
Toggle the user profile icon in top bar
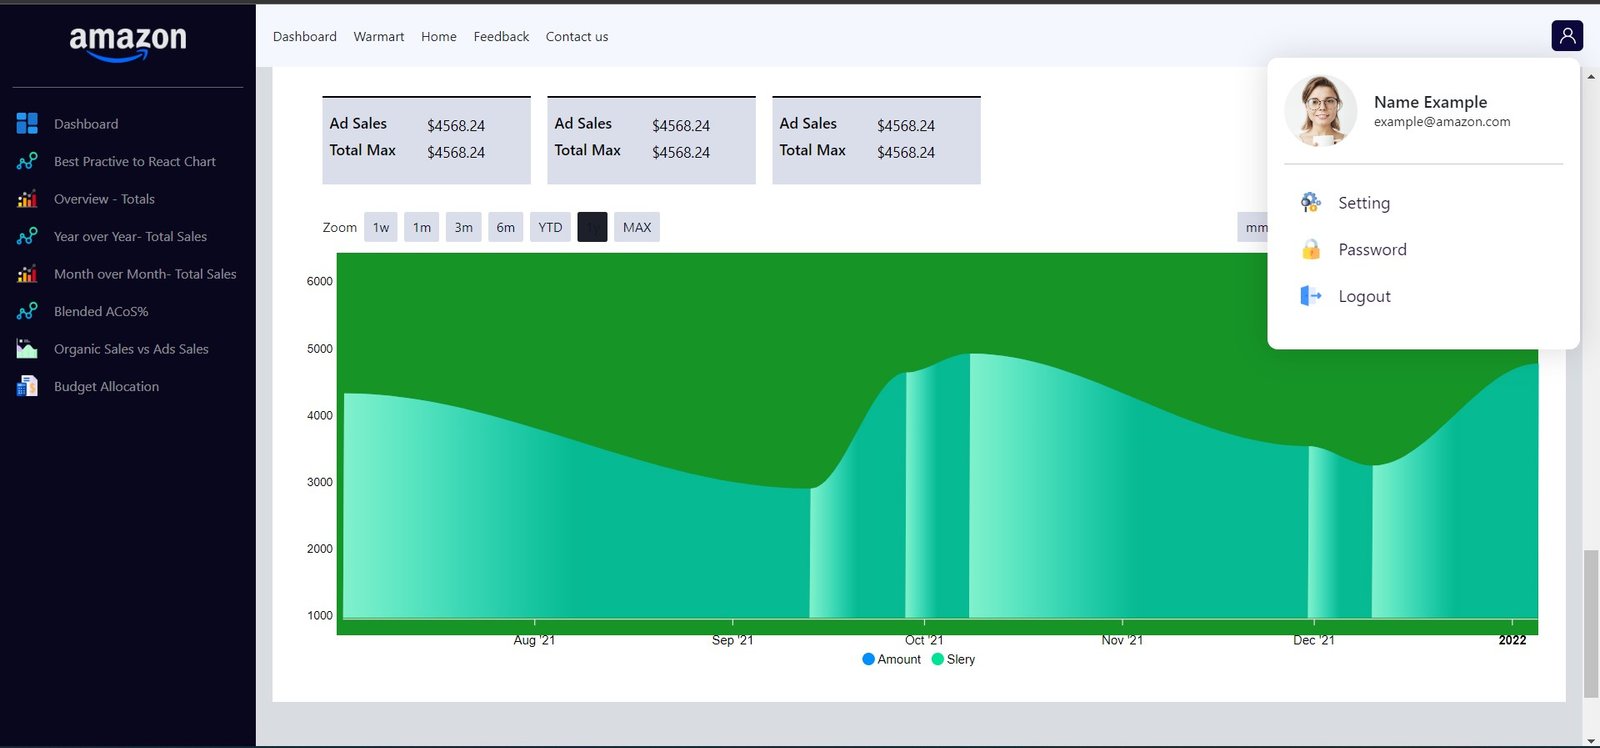pos(1566,36)
